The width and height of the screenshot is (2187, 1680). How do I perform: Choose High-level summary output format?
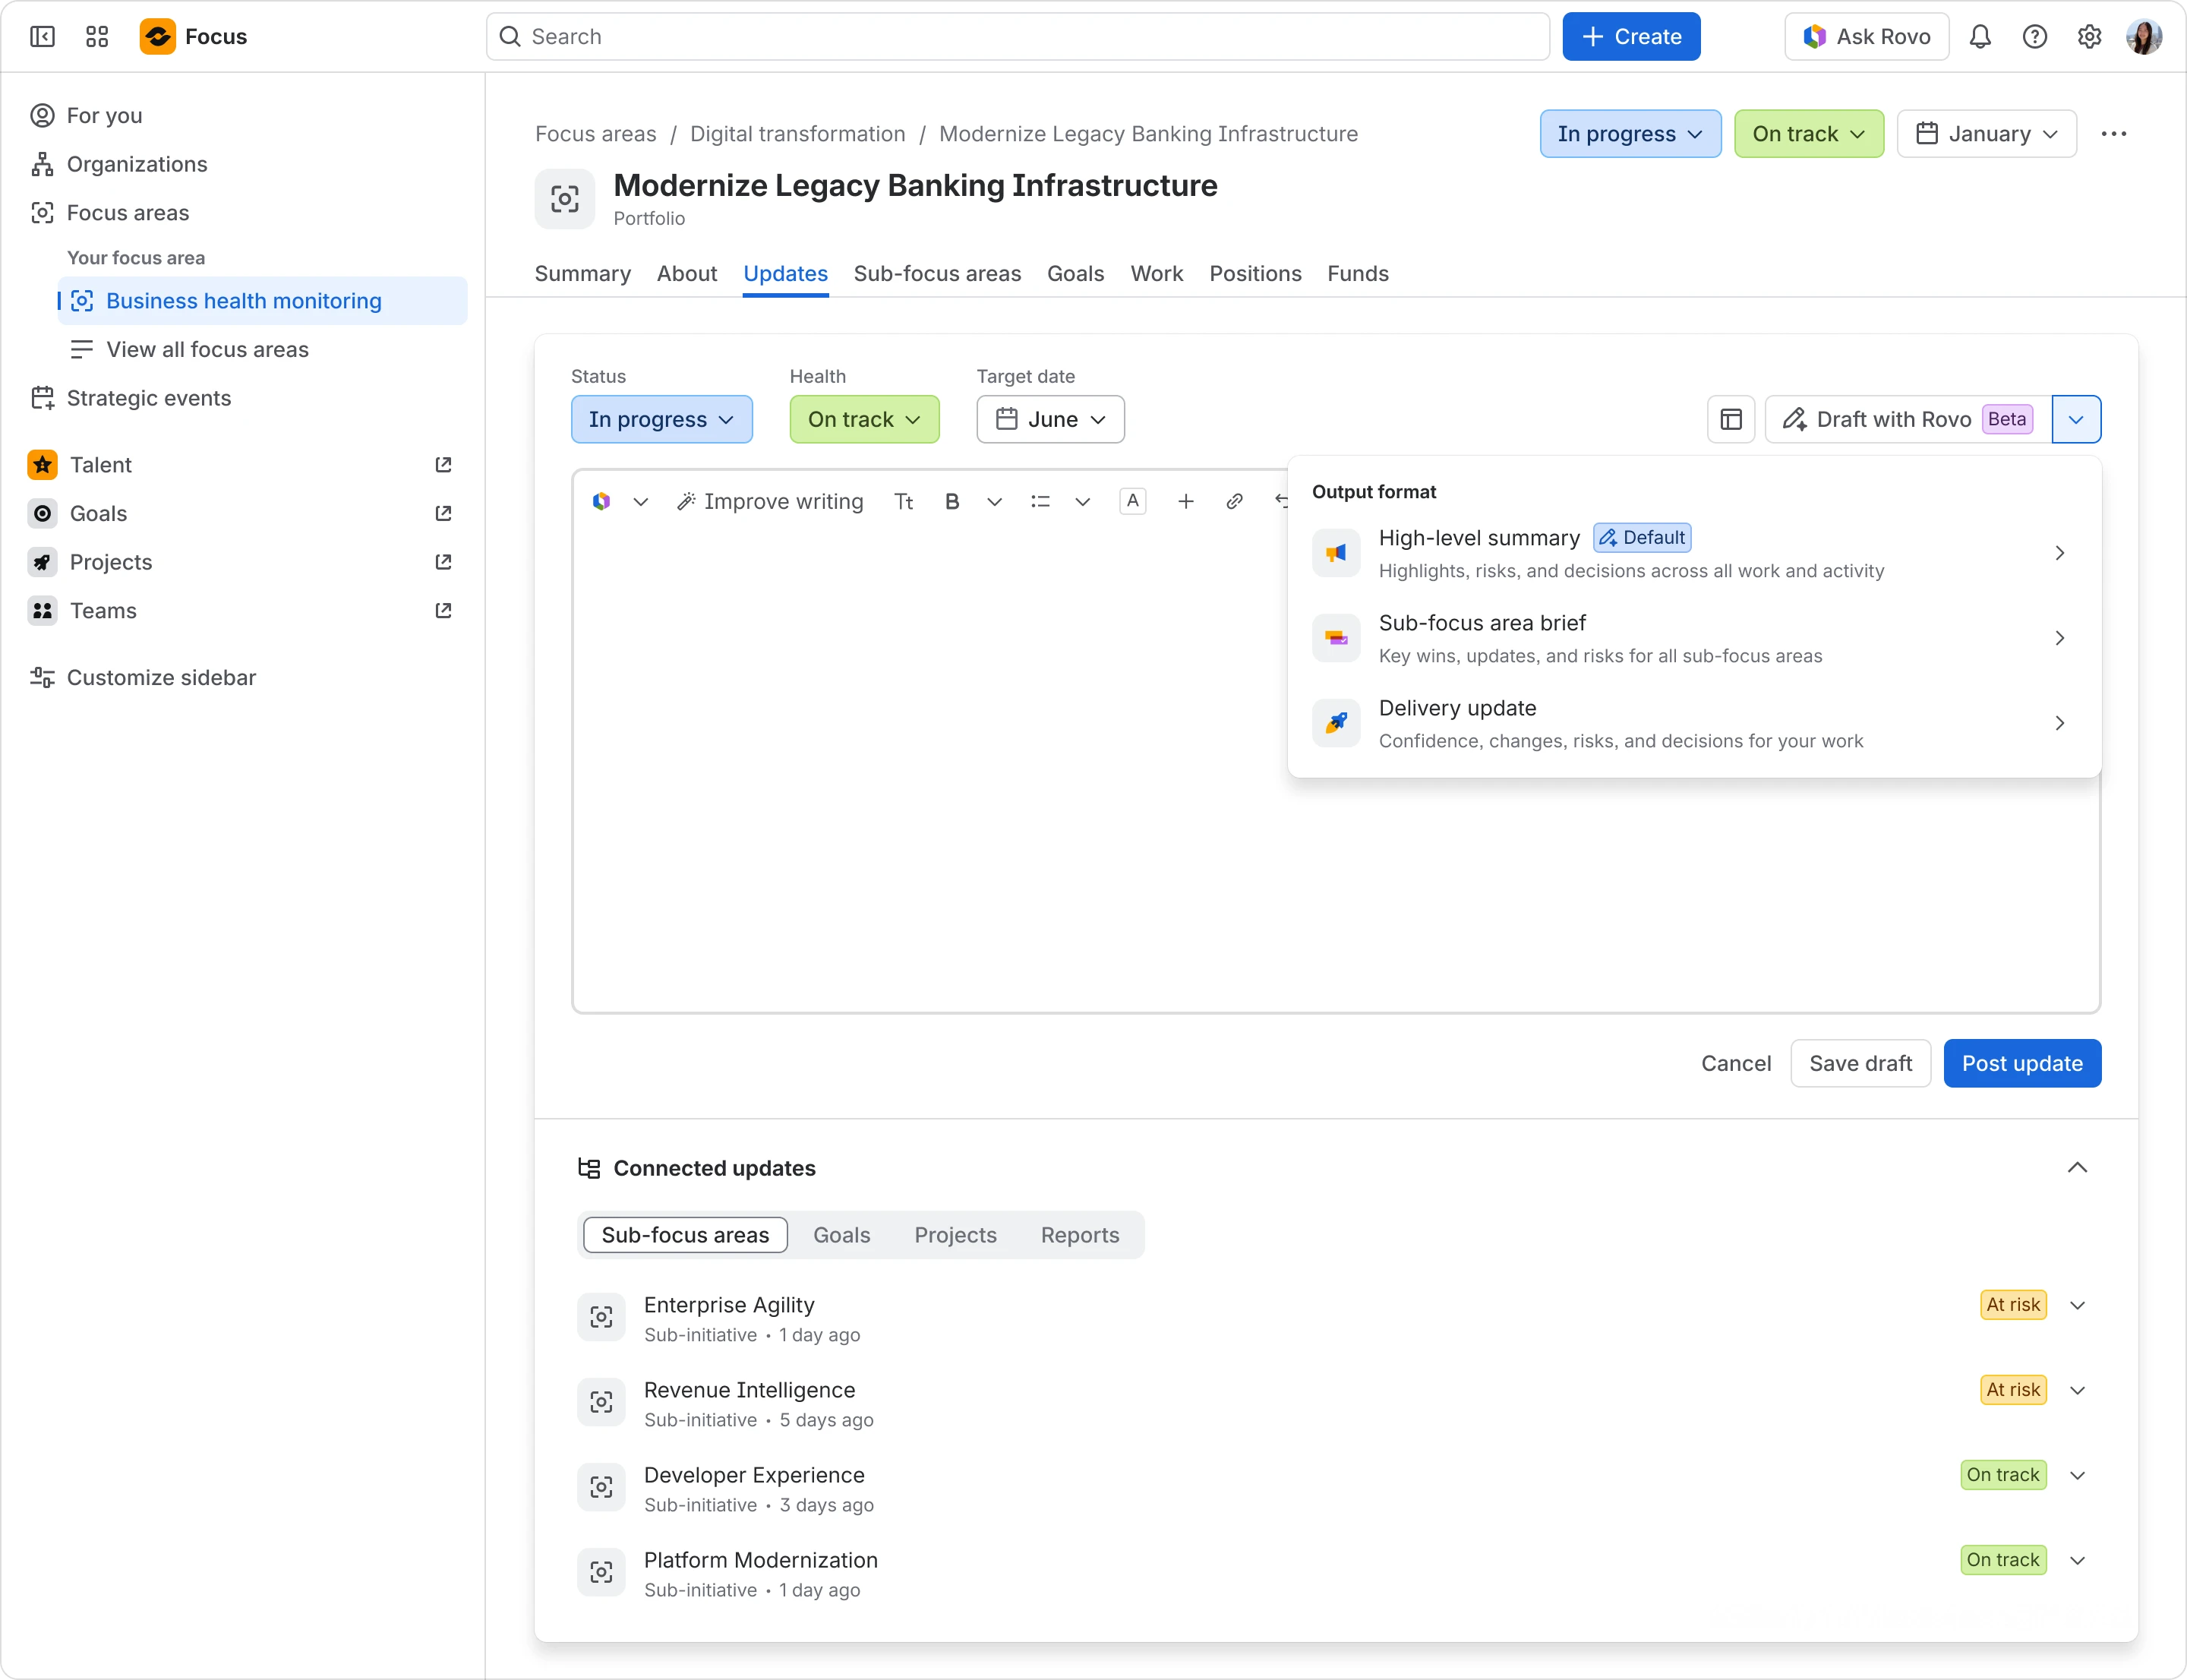click(x=1693, y=553)
